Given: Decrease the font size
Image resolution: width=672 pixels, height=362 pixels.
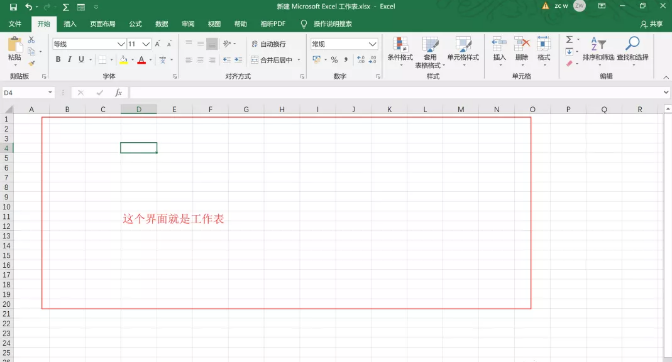Looking at the screenshot, I should (169, 44).
